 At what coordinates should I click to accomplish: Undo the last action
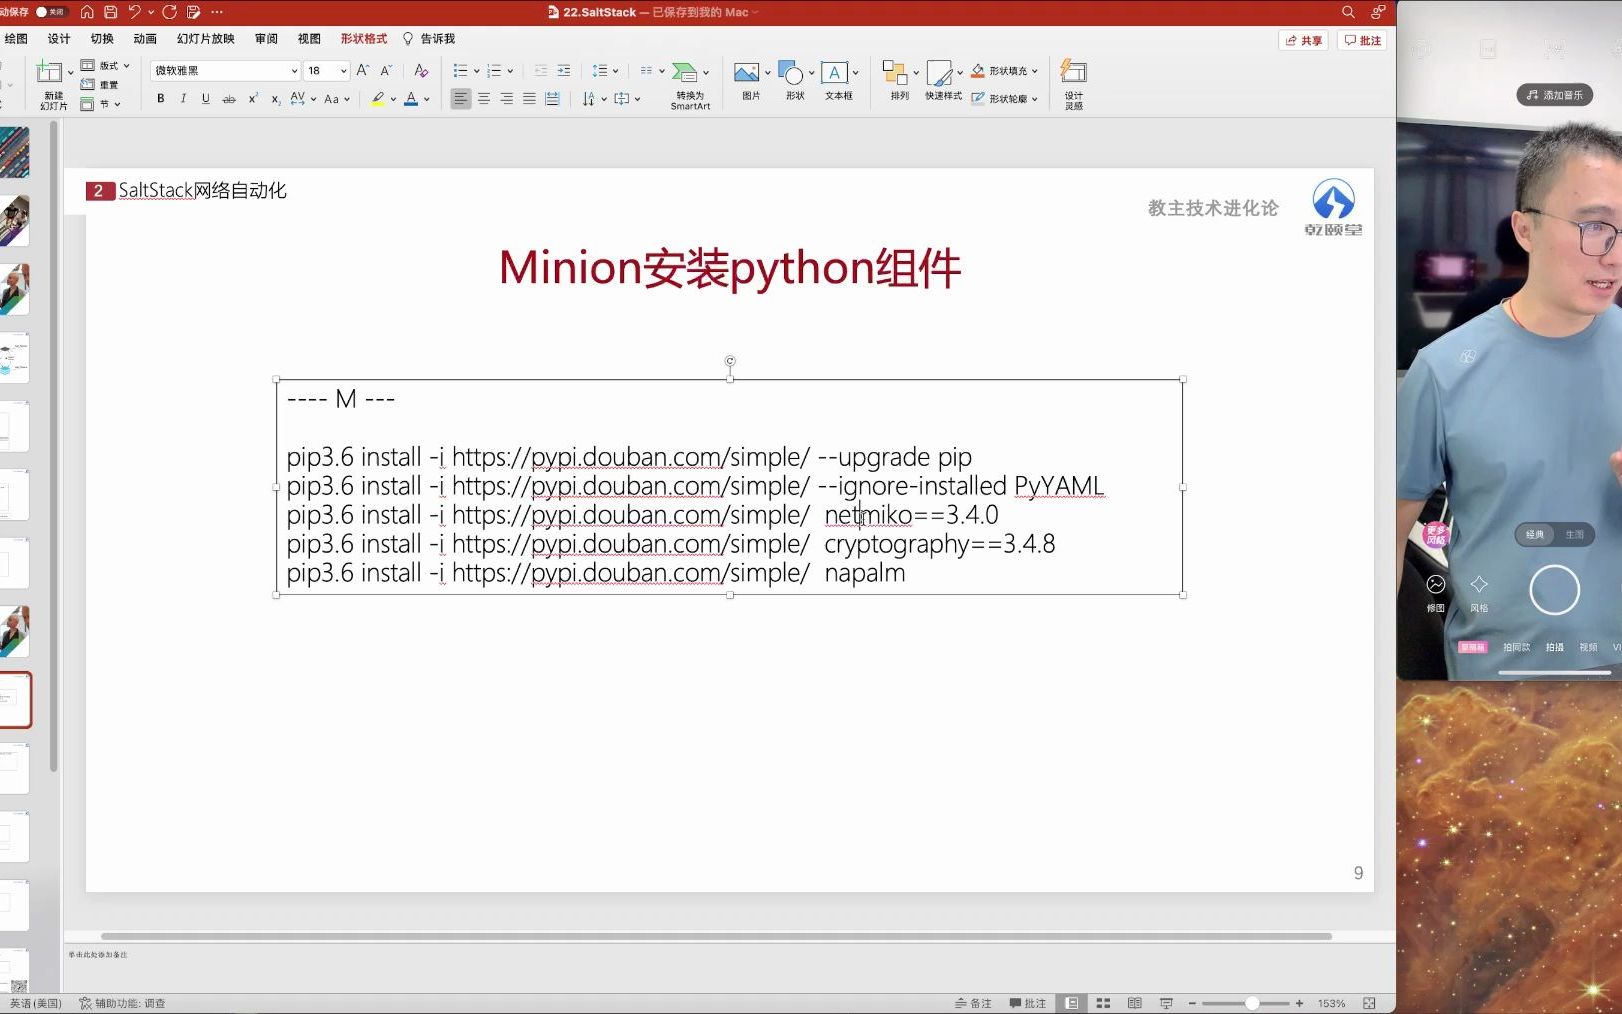click(134, 12)
